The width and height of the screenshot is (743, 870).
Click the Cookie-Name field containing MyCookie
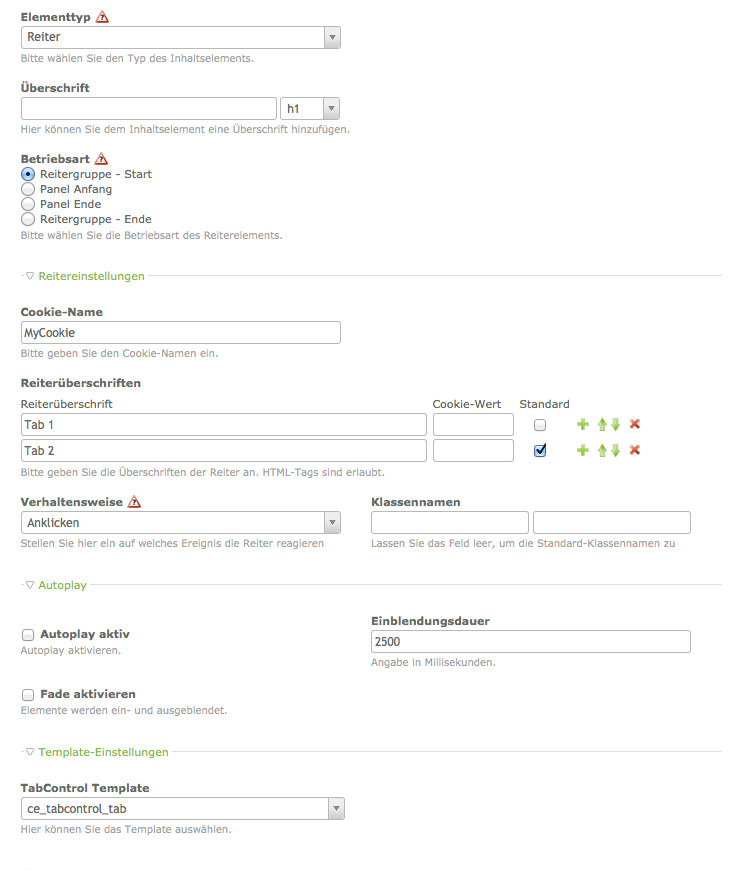click(x=180, y=332)
